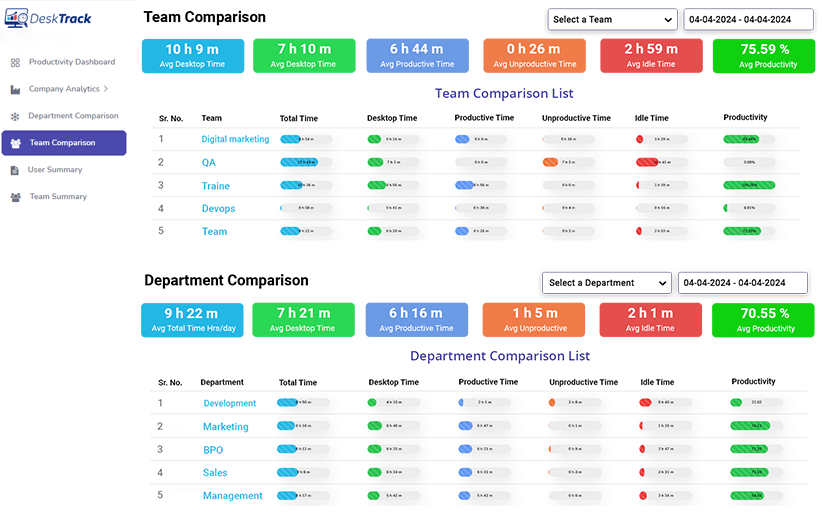Click the Team Comparison people icon
Image resolution: width=822 pixels, height=514 pixels.
tap(15, 143)
